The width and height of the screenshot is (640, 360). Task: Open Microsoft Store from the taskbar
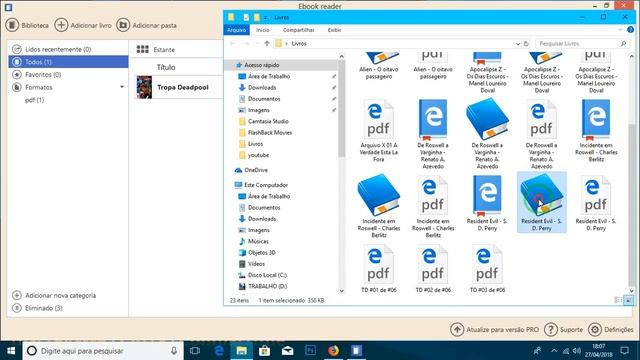pyautogui.click(x=264, y=351)
